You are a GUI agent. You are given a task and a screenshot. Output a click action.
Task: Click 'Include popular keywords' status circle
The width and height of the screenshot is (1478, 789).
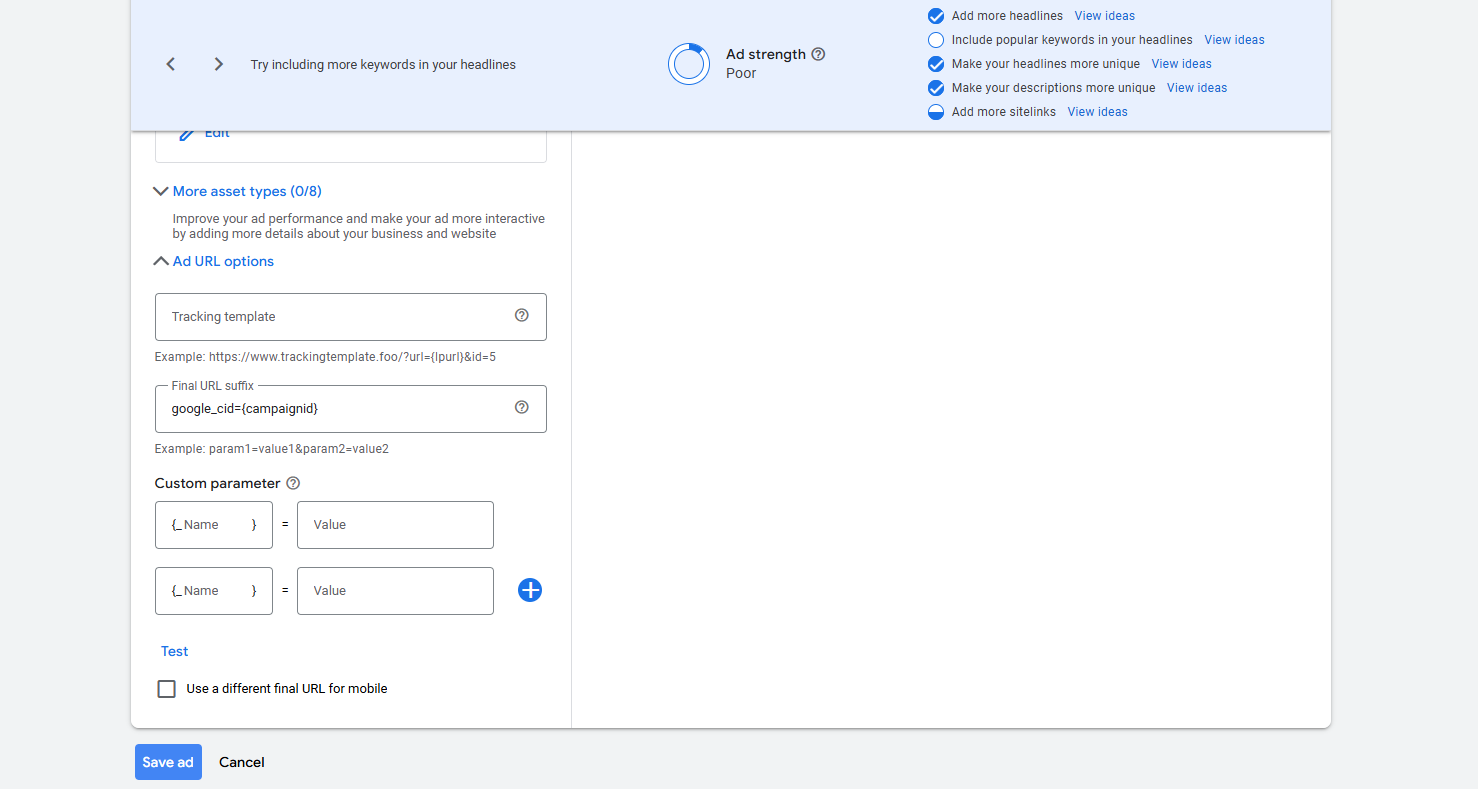(x=936, y=40)
